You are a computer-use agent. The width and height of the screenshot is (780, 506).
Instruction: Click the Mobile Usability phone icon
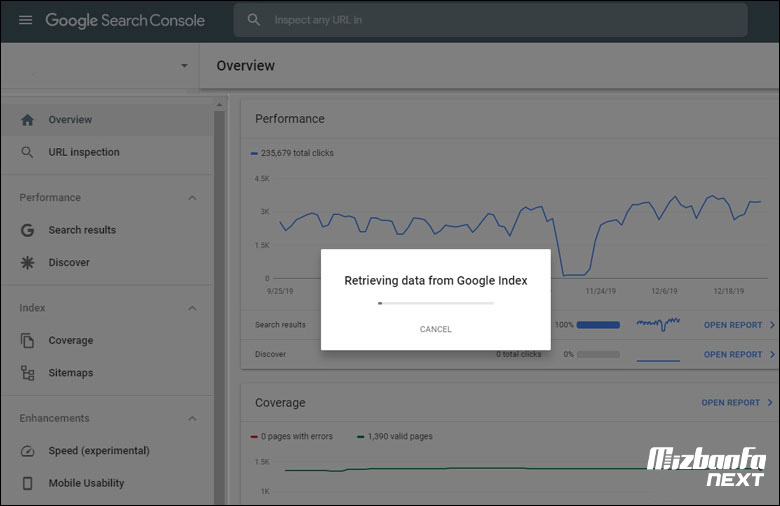pos(27,483)
